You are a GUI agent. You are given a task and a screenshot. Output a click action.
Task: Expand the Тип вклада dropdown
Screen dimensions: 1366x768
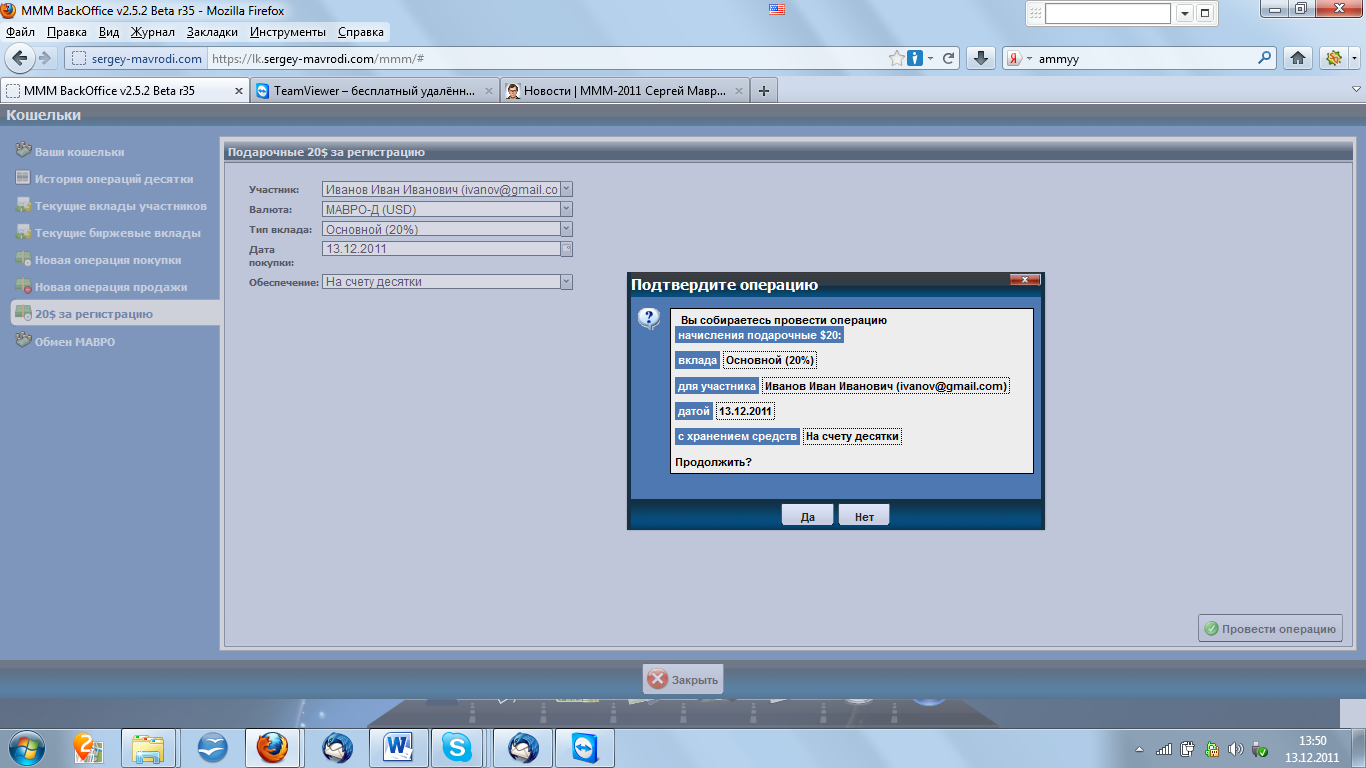[x=566, y=229]
